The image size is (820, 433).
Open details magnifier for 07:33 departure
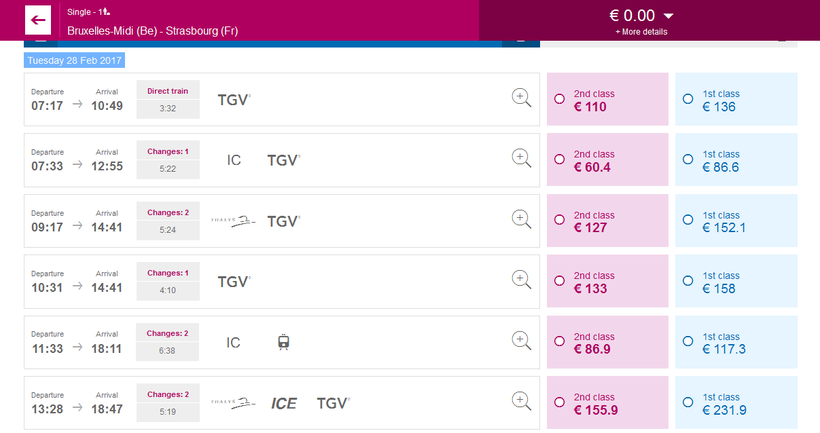pos(521,158)
